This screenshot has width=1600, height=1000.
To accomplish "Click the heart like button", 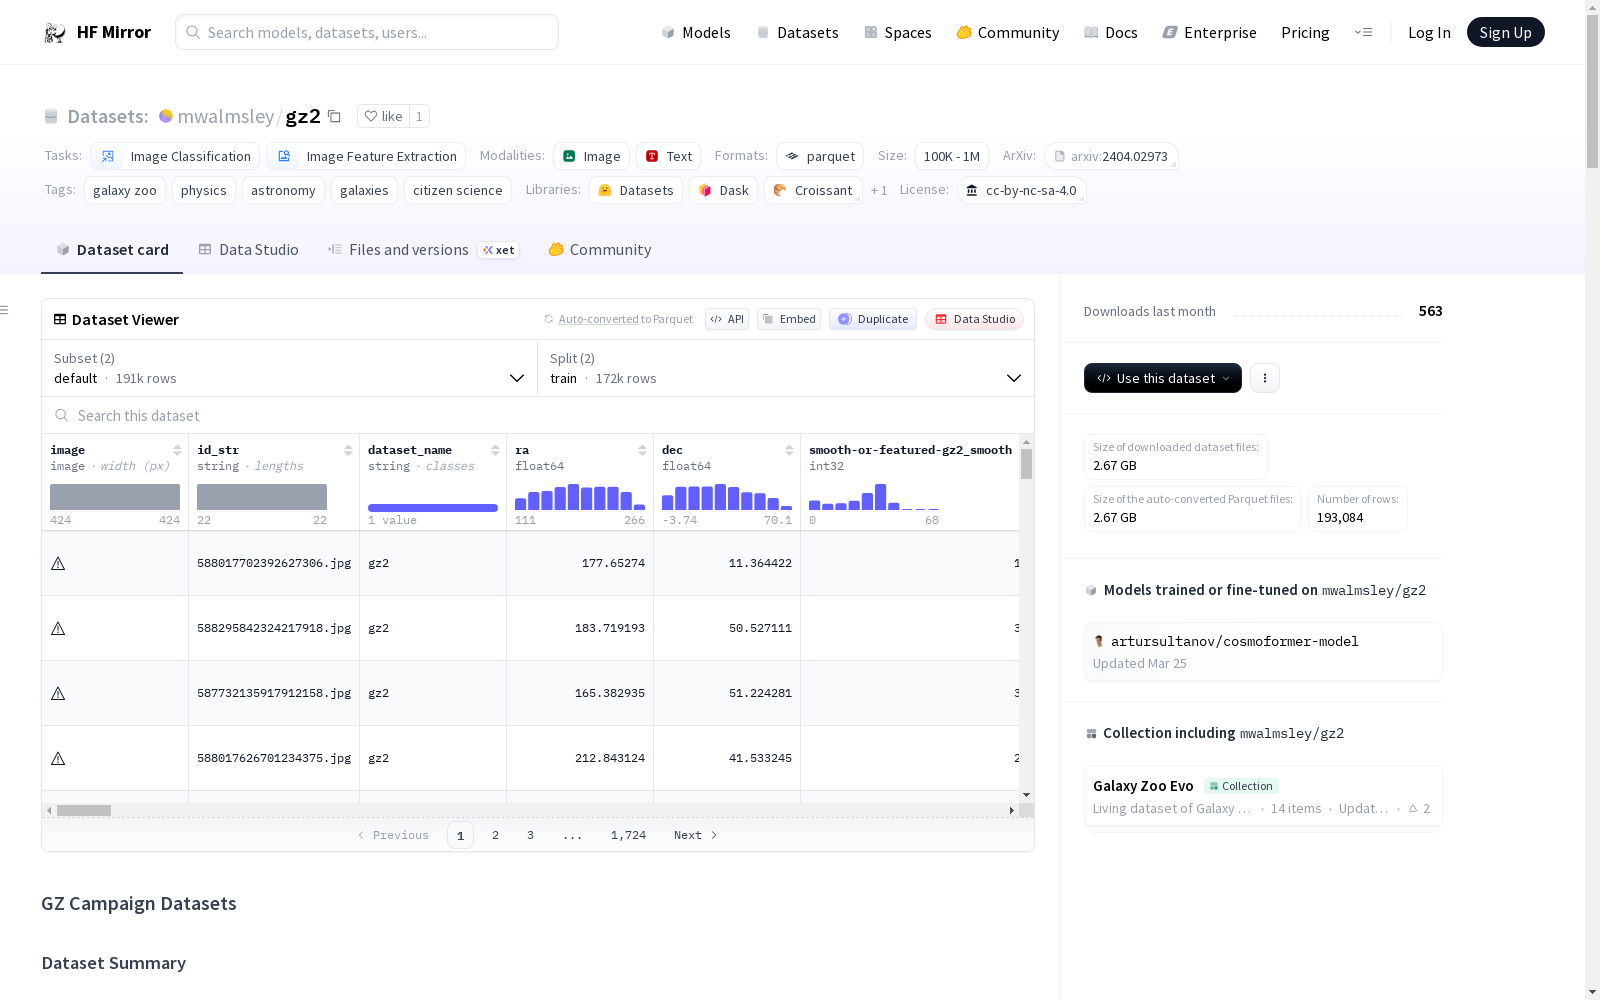I will tap(383, 116).
